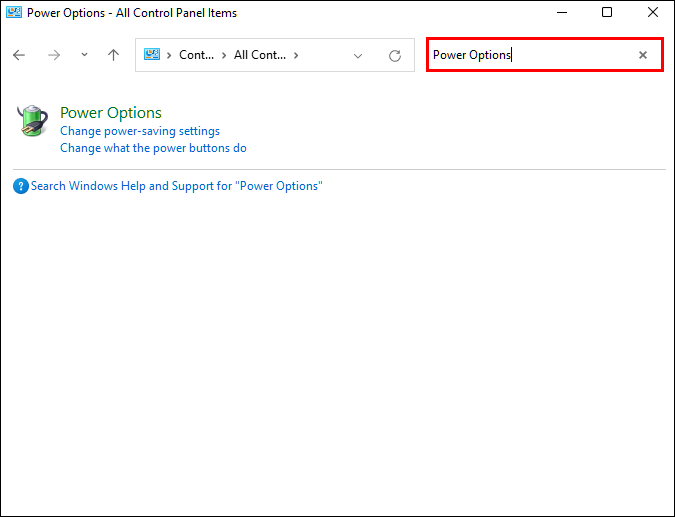Search Windows Help and Support for Power Options

click(176, 186)
